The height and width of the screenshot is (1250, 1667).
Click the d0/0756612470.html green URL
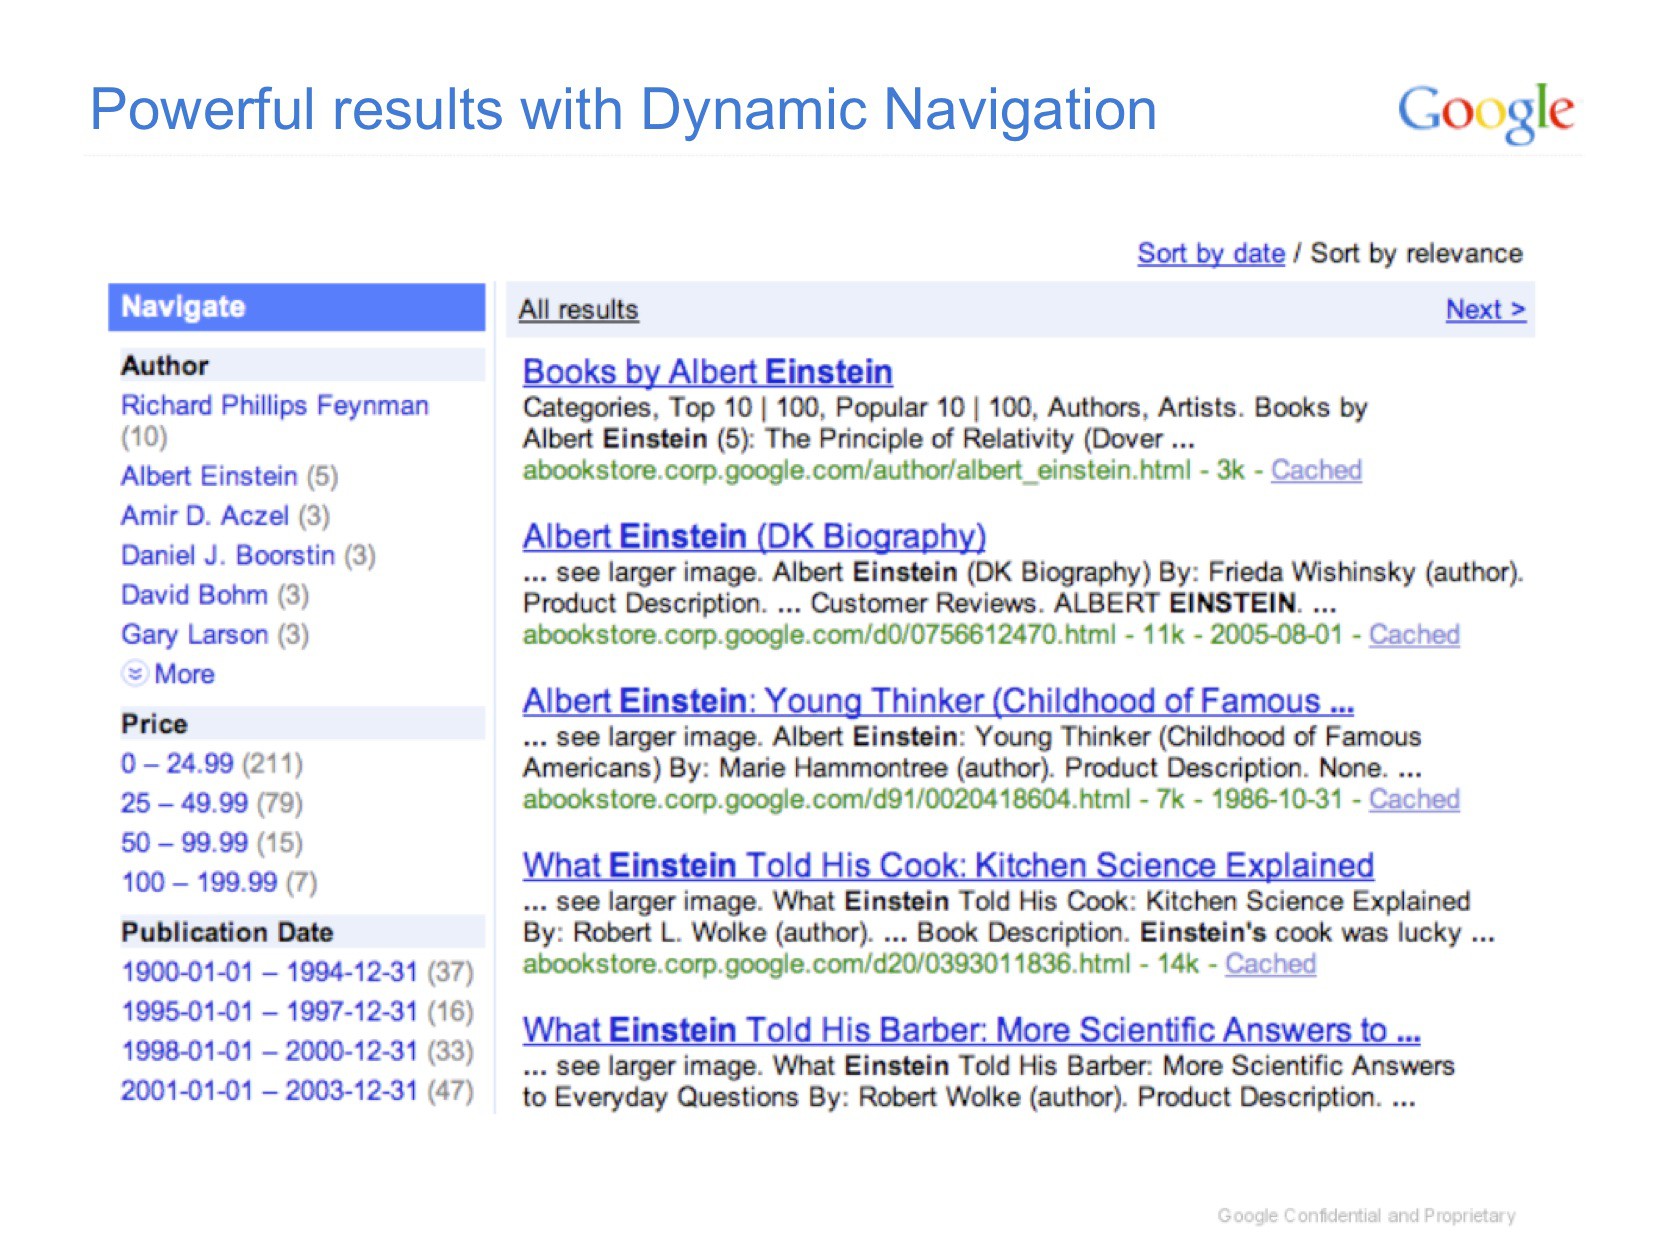(x=819, y=635)
